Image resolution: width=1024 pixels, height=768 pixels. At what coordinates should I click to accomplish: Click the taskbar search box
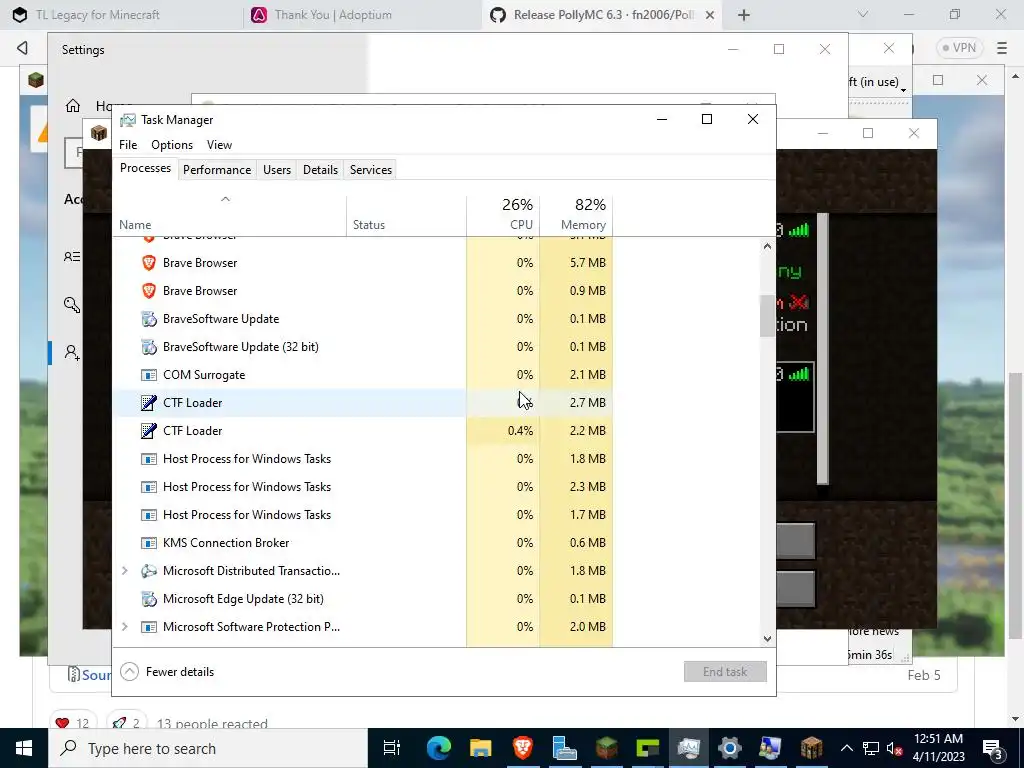pos(208,748)
